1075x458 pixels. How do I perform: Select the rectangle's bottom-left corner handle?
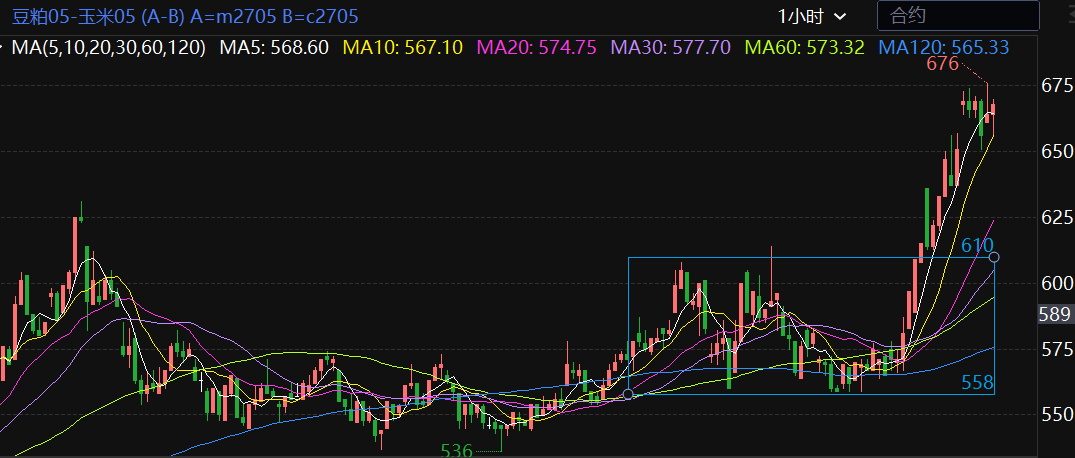pos(628,394)
